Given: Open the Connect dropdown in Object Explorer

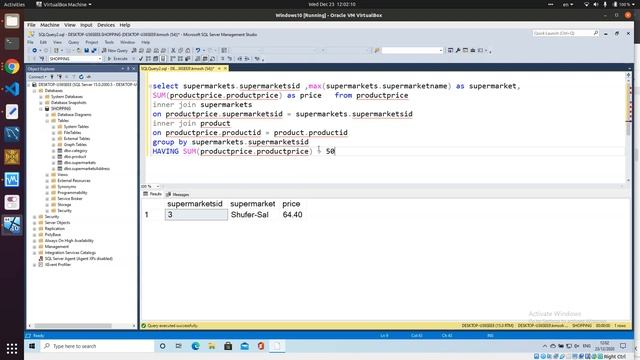Looking at the screenshot, I should point(37,77).
